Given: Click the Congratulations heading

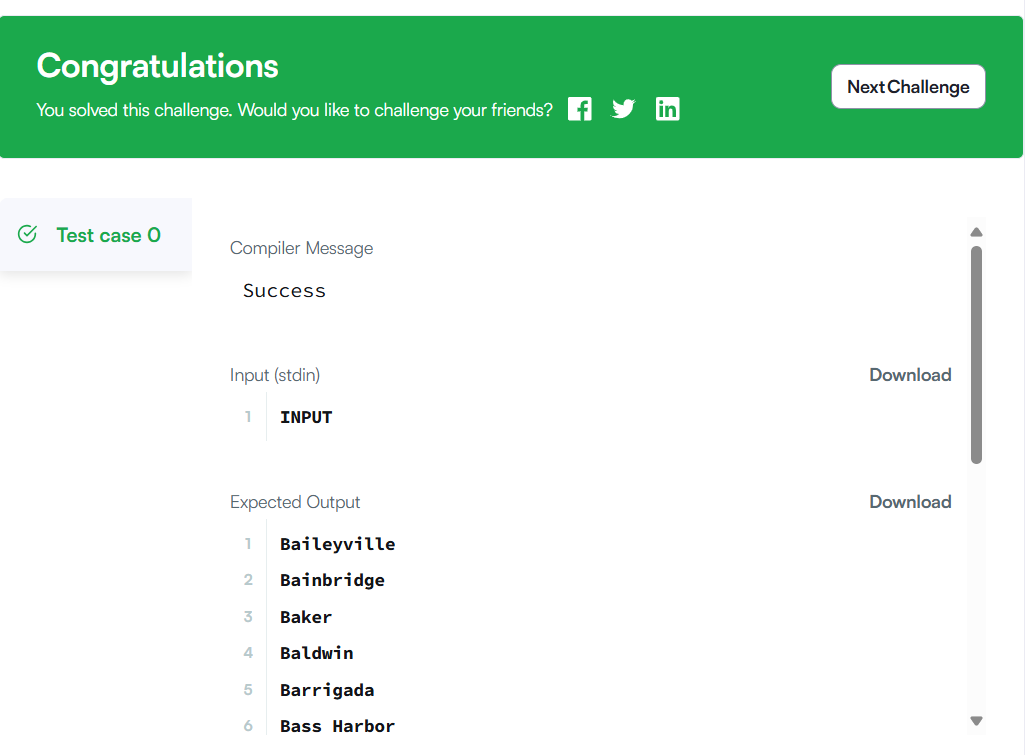Looking at the screenshot, I should (x=158, y=66).
